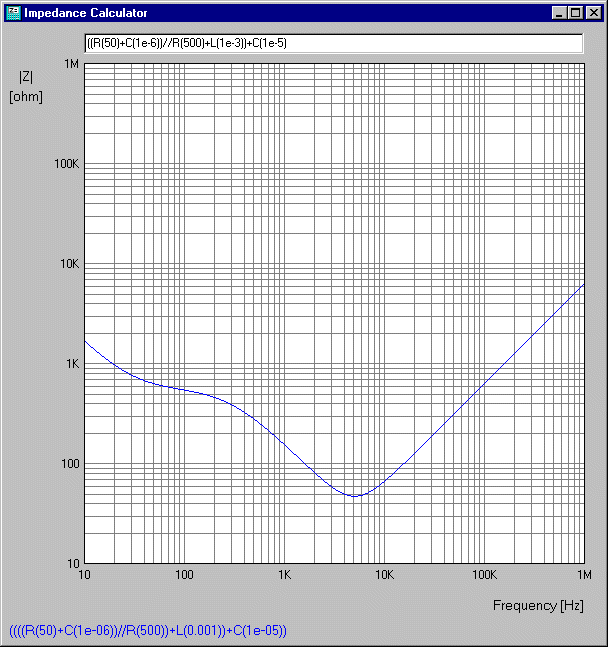Click the 100K label on the frequency axis

click(484, 576)
